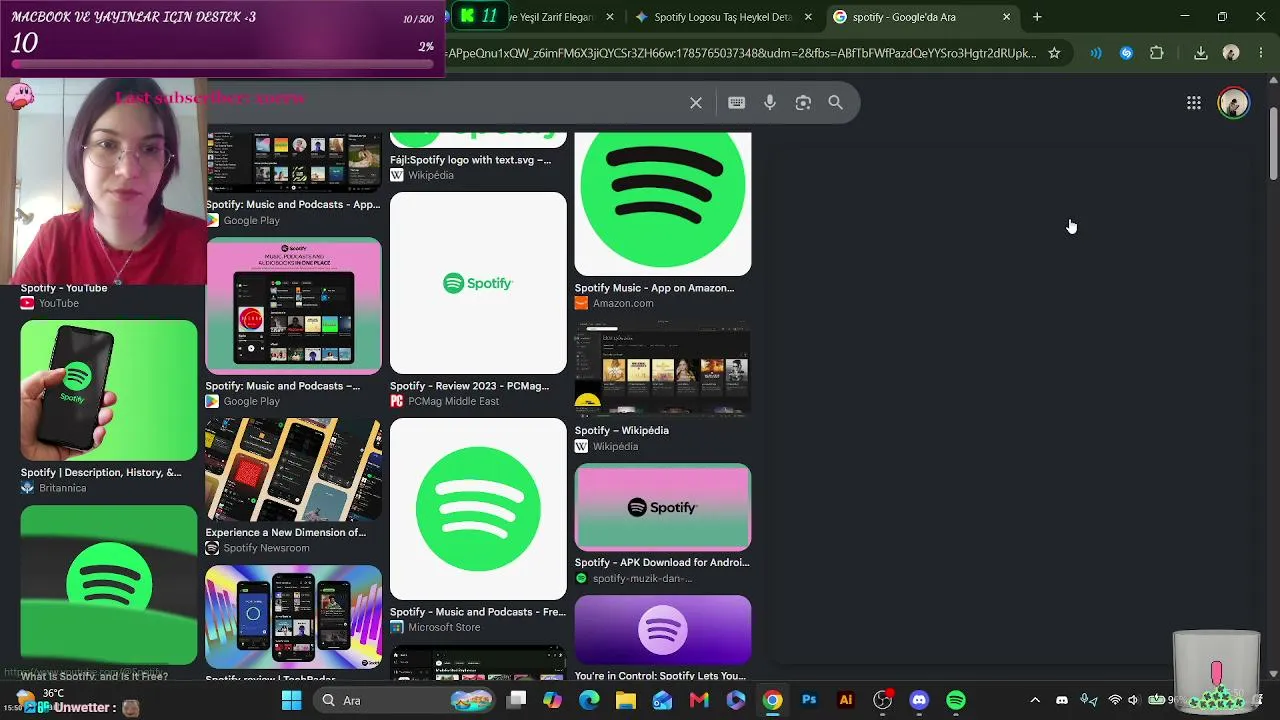Image resolution: width=1280 pixels, height=720 pixels.
Task: Open Task View from the taskbar
Action: point(516,700)
